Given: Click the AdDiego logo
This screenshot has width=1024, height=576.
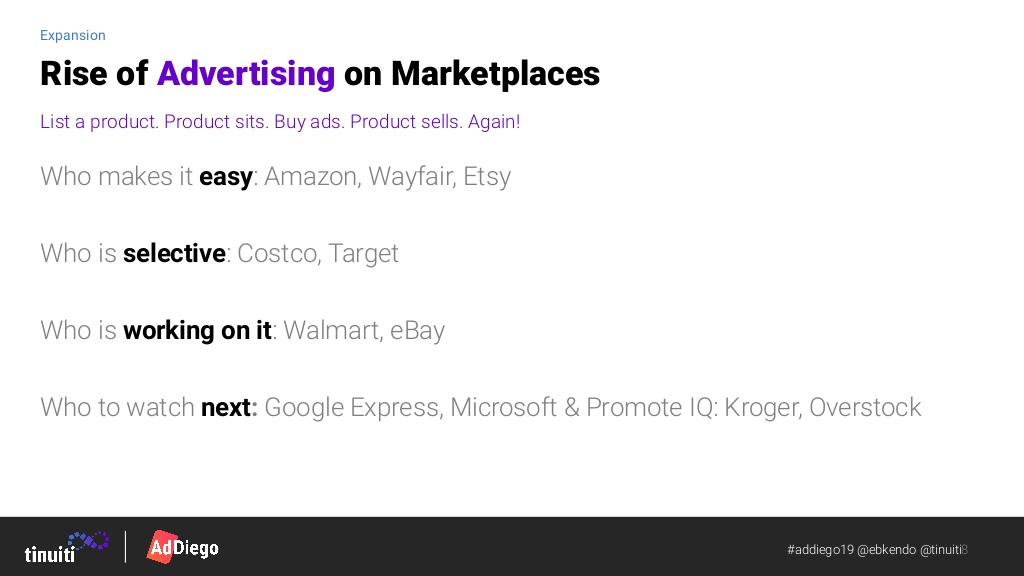Looking at the screenshot, I should (183, 547).
